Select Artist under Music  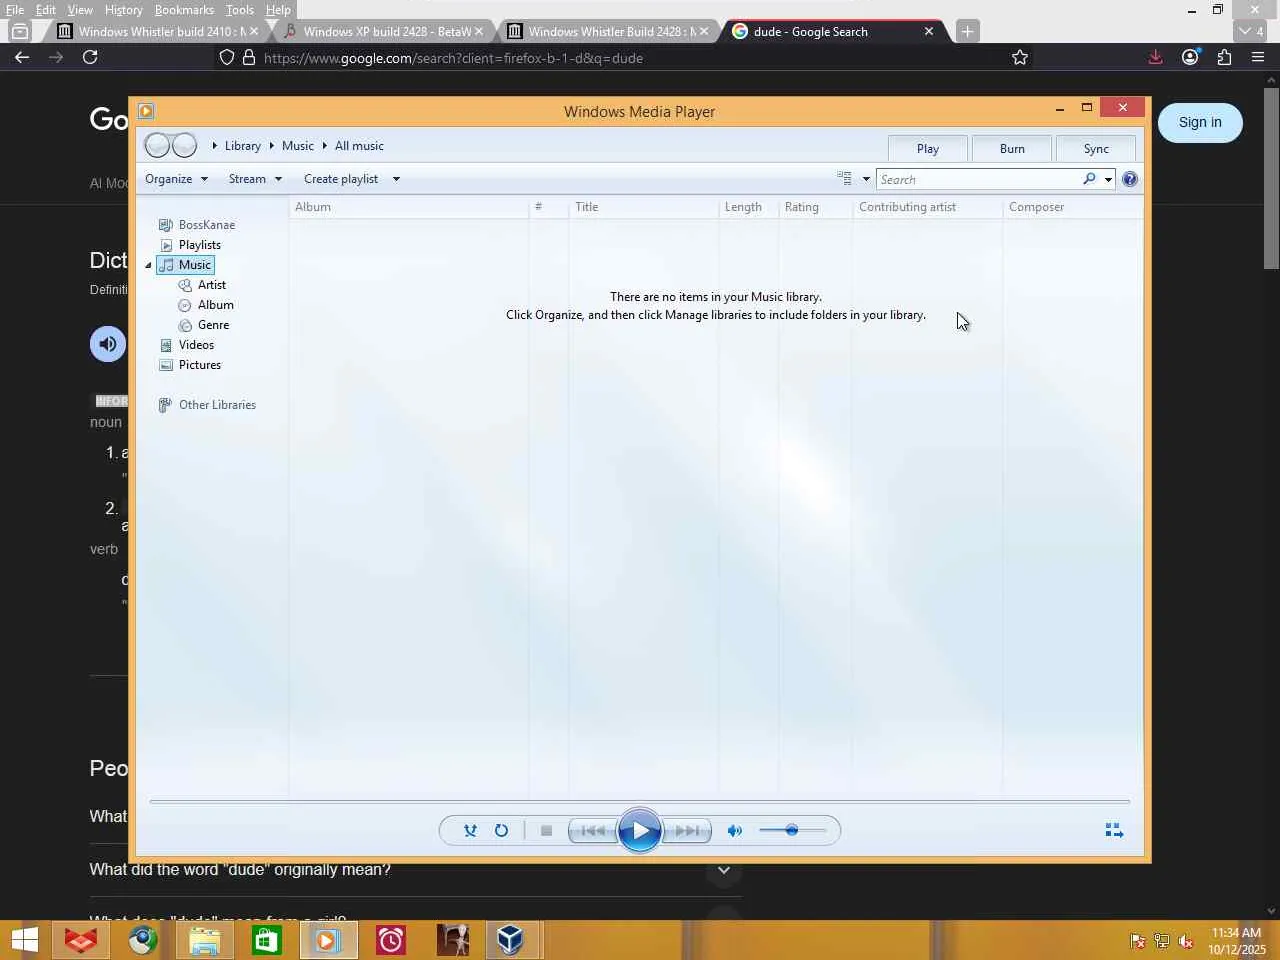[x=212, y=285]
